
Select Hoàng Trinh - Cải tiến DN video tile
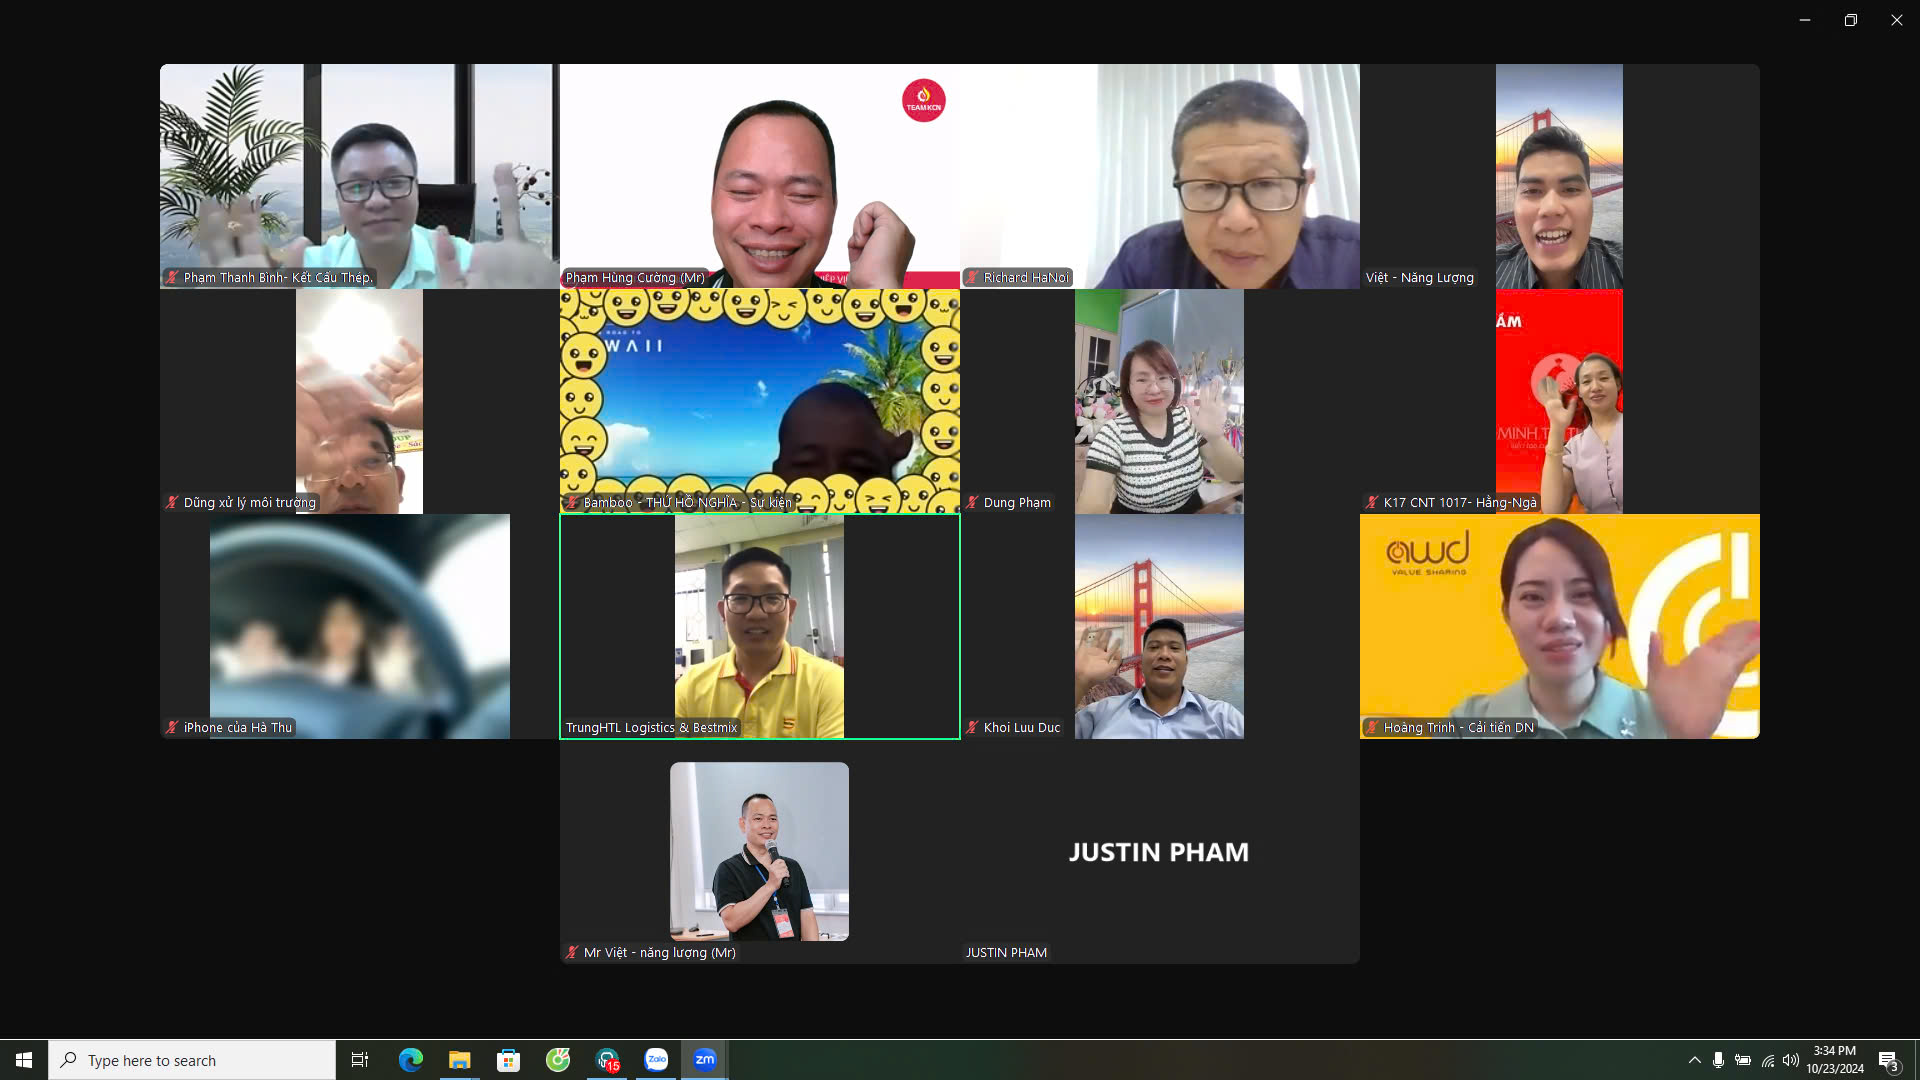click(x=1559, y=627)
